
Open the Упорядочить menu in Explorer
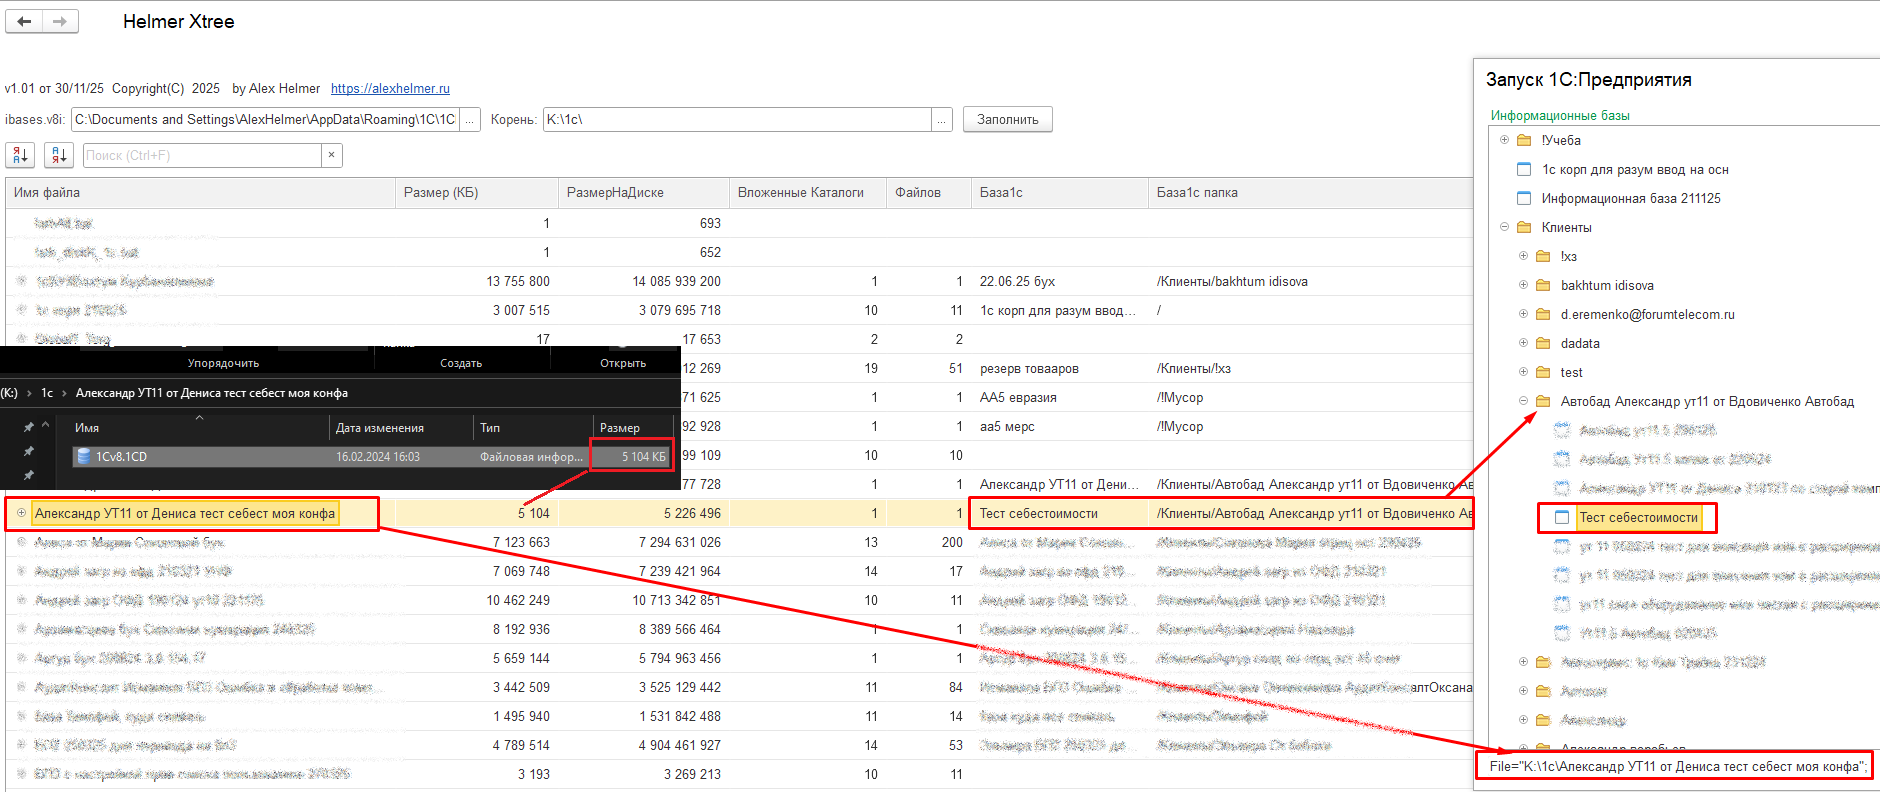tap(223, 363)
